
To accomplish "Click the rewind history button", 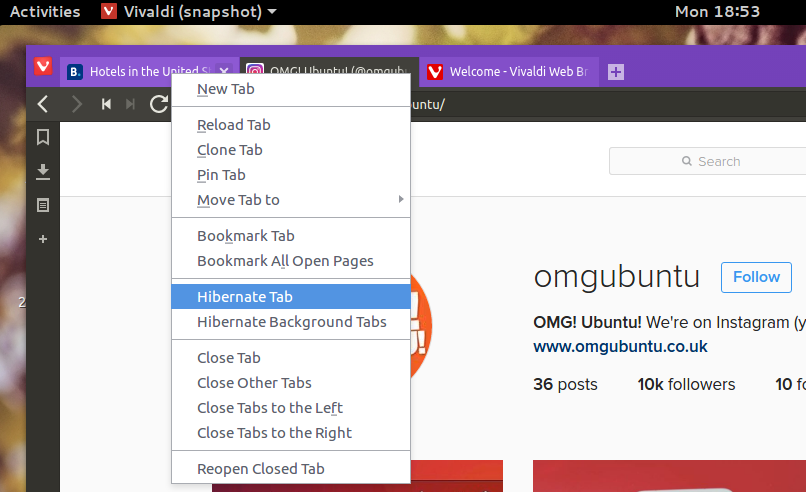I will click(x=106, y=104).
